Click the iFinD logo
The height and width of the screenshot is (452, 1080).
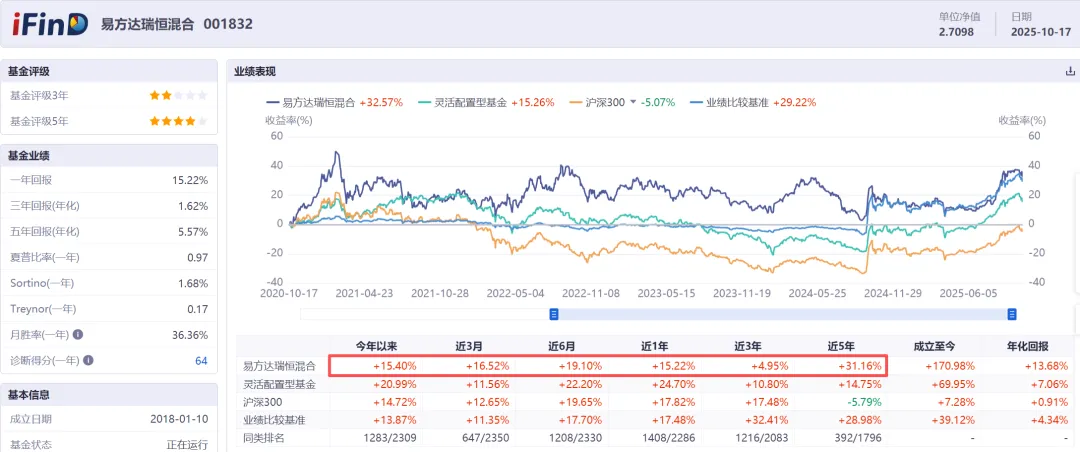tap(49, 25)
